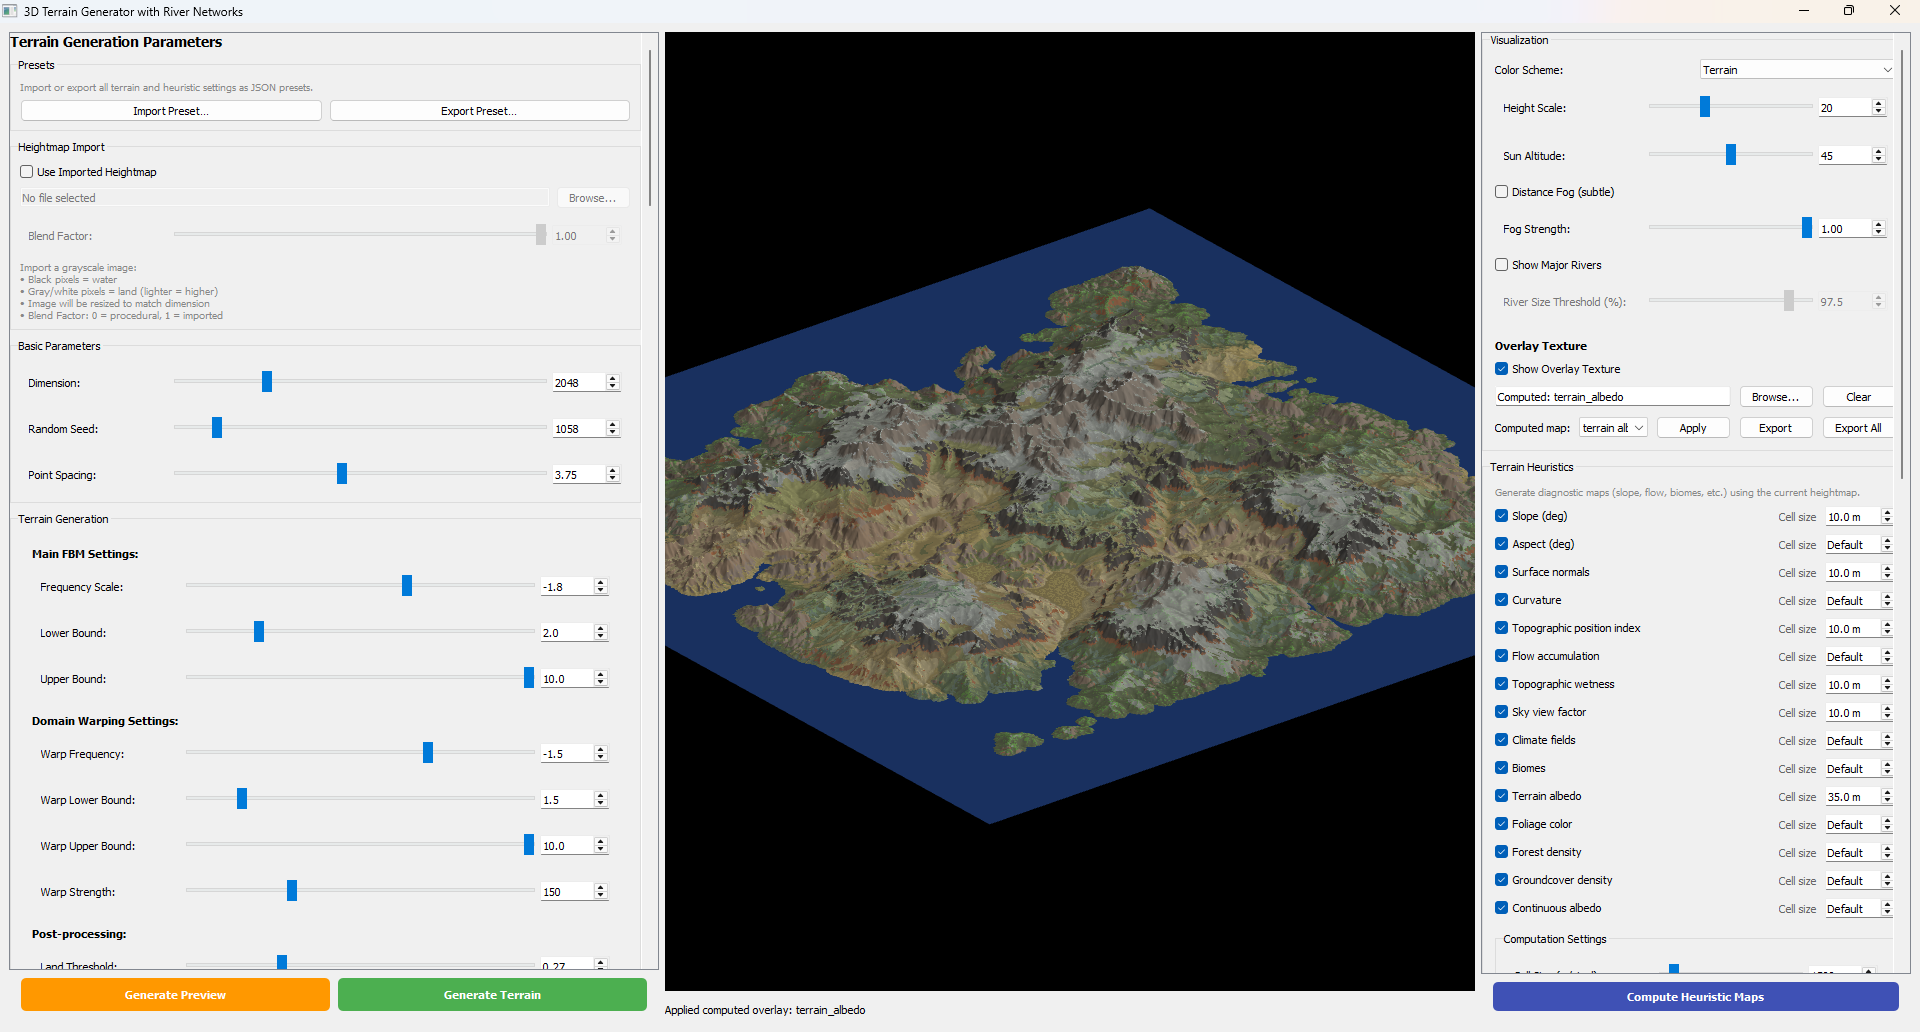Click inside the Random Seed value field
1920x1032 pixels.
pos(578,428)
